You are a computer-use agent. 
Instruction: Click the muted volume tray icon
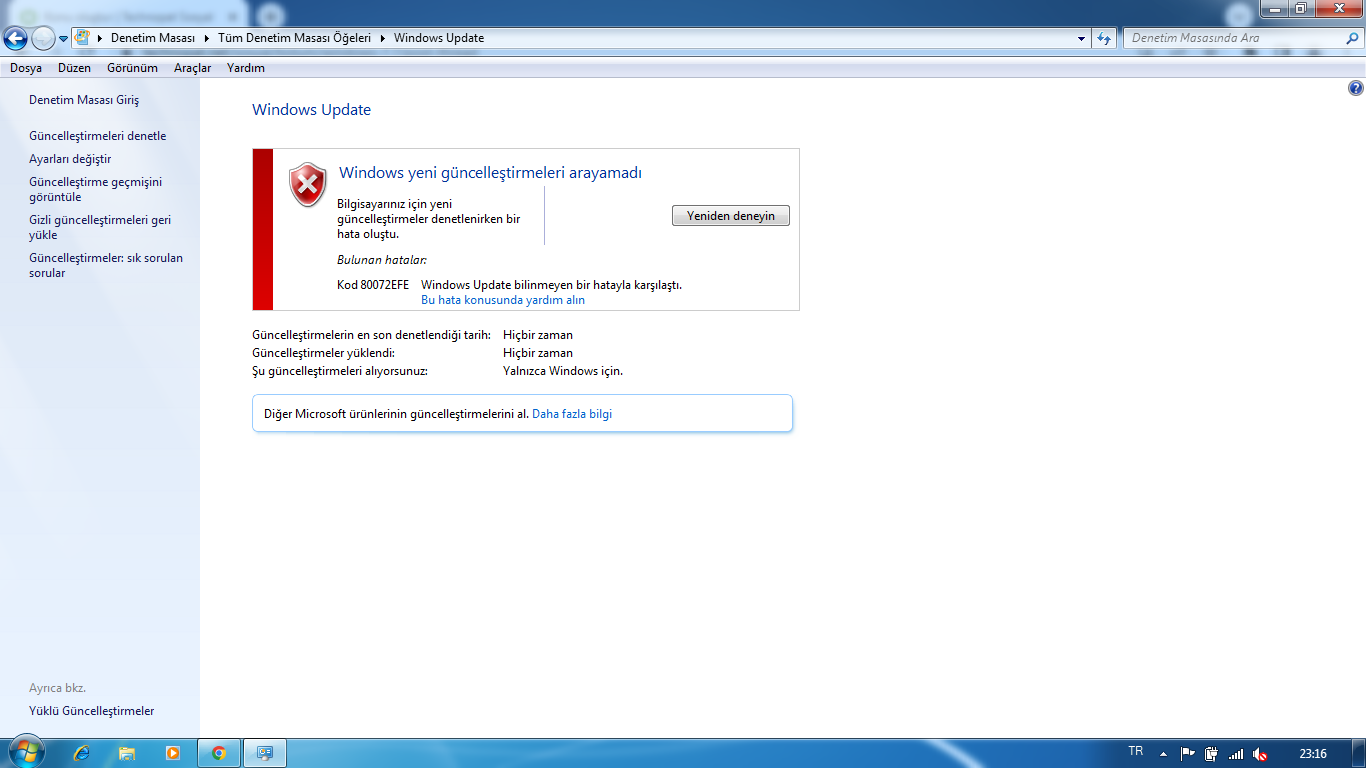pyautogui.click(x=1260, y=754)
